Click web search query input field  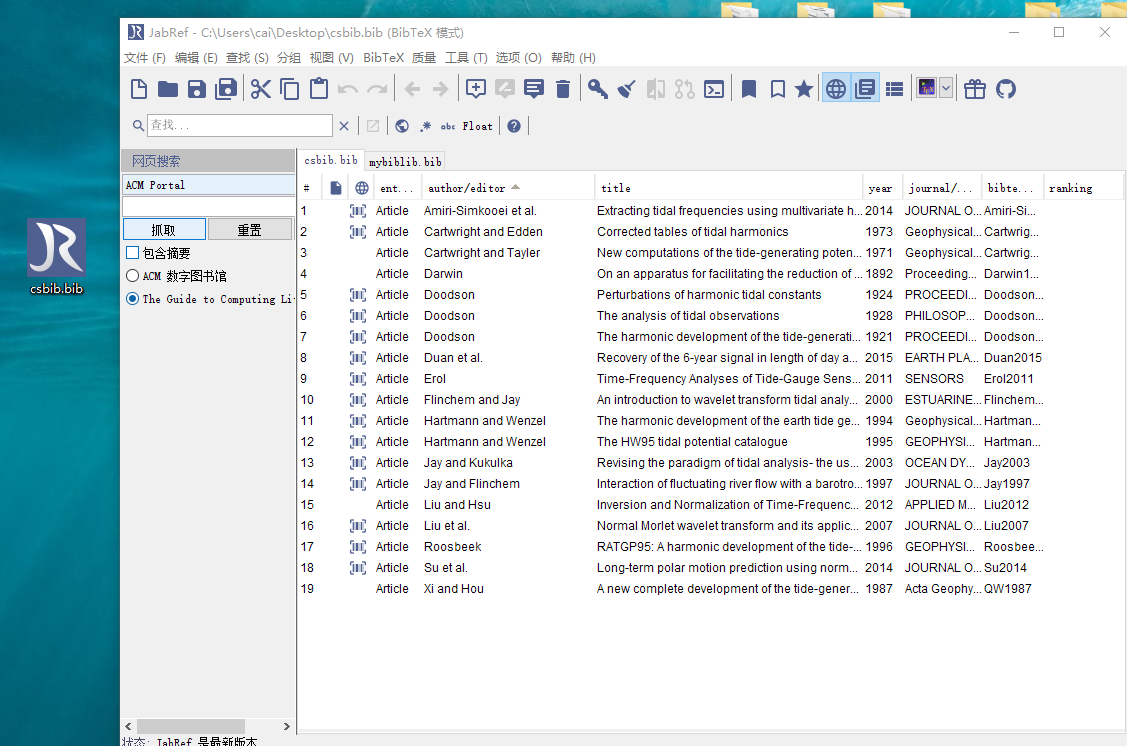[208, 207]
